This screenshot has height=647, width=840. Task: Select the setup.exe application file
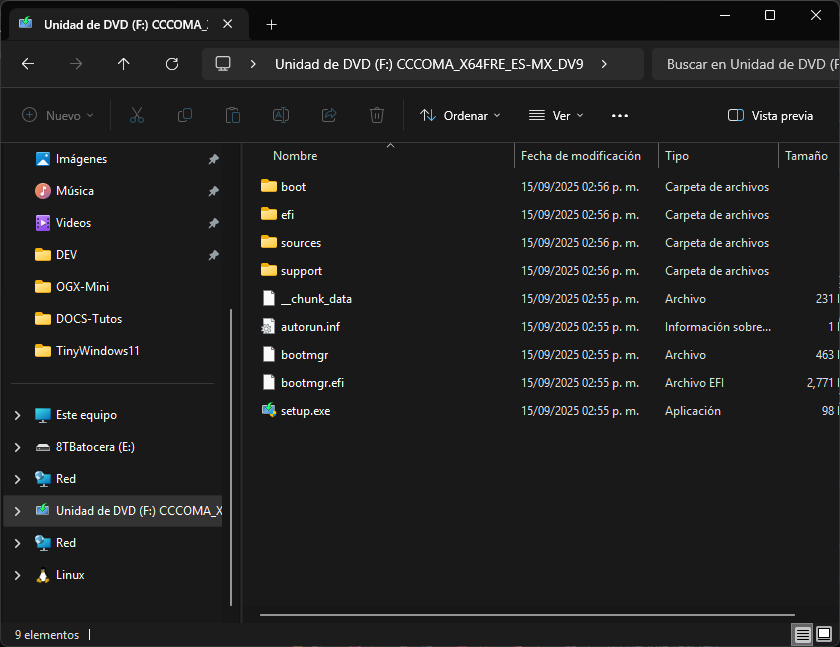(305, 411)
